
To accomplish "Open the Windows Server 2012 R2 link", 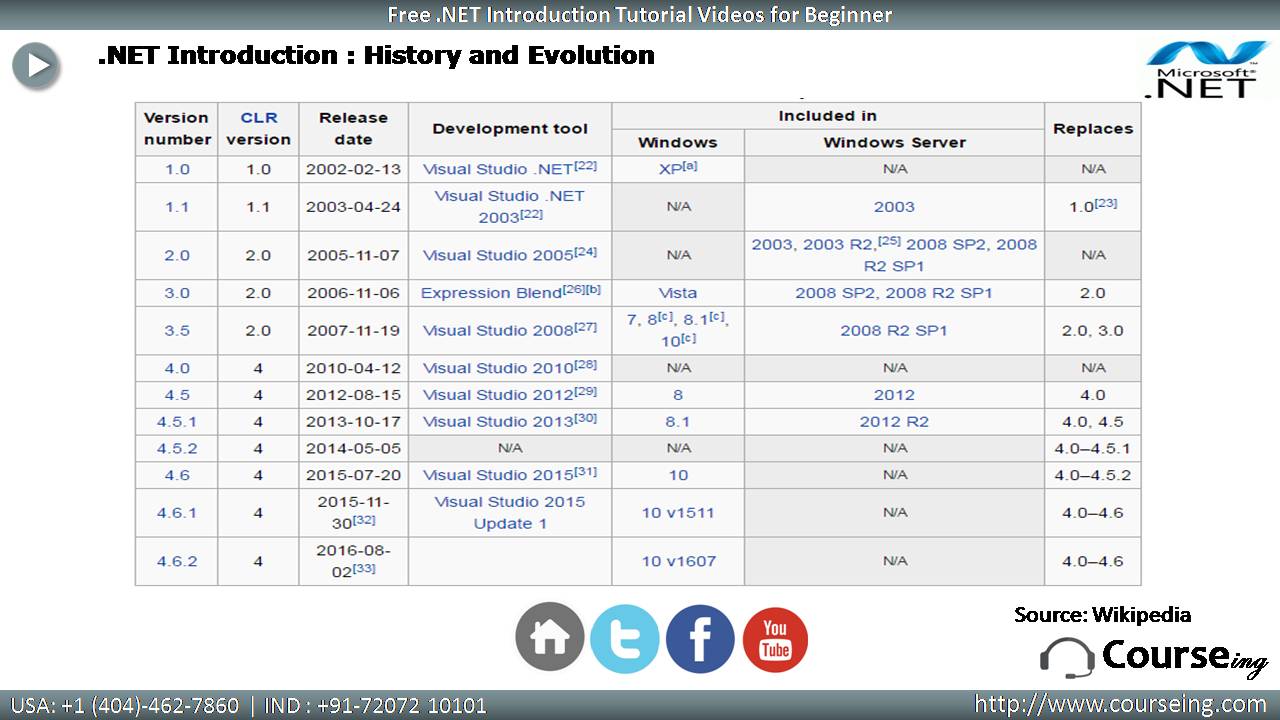I will pyautogui.click(x=894, y=422).
